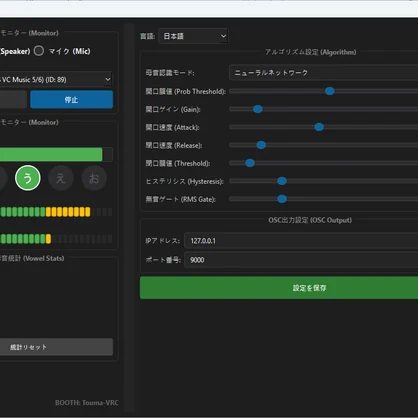Click the BOOTH: Touma-VRC text
Image resolution: width=418 pixels, height=418 pixels.
coord(87,403)
